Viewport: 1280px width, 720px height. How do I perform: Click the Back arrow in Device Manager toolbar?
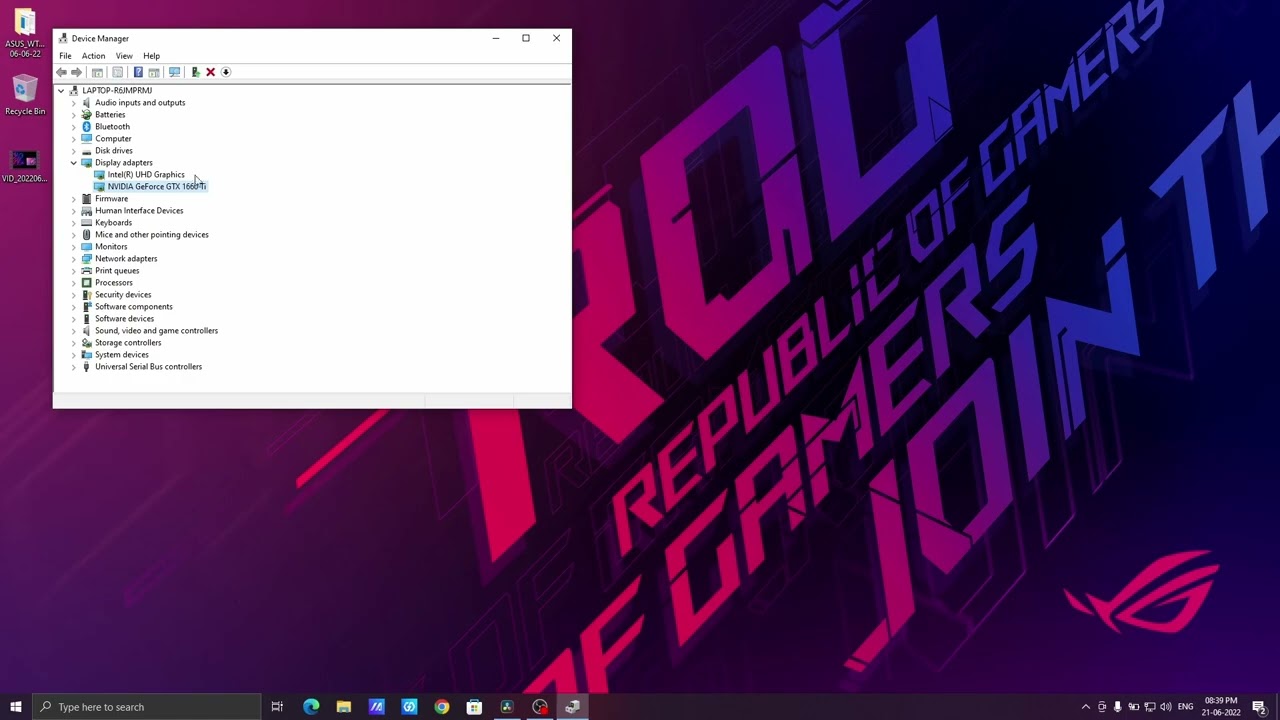[62, 72]
